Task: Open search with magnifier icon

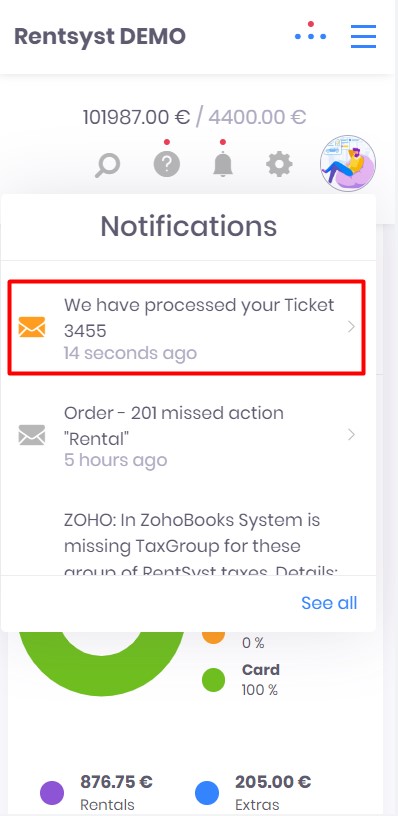Action: click(108, 165)
